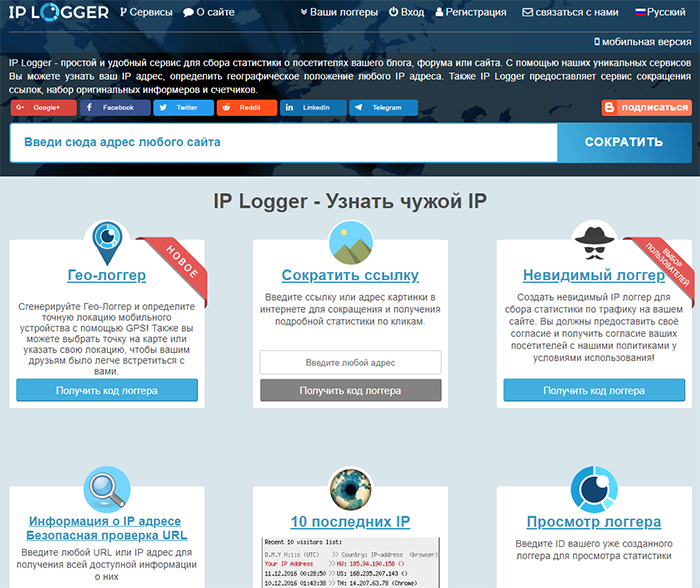Screen dimensions: 700x588
Task: Share via the Twitter button
Action: coord(183,108)
